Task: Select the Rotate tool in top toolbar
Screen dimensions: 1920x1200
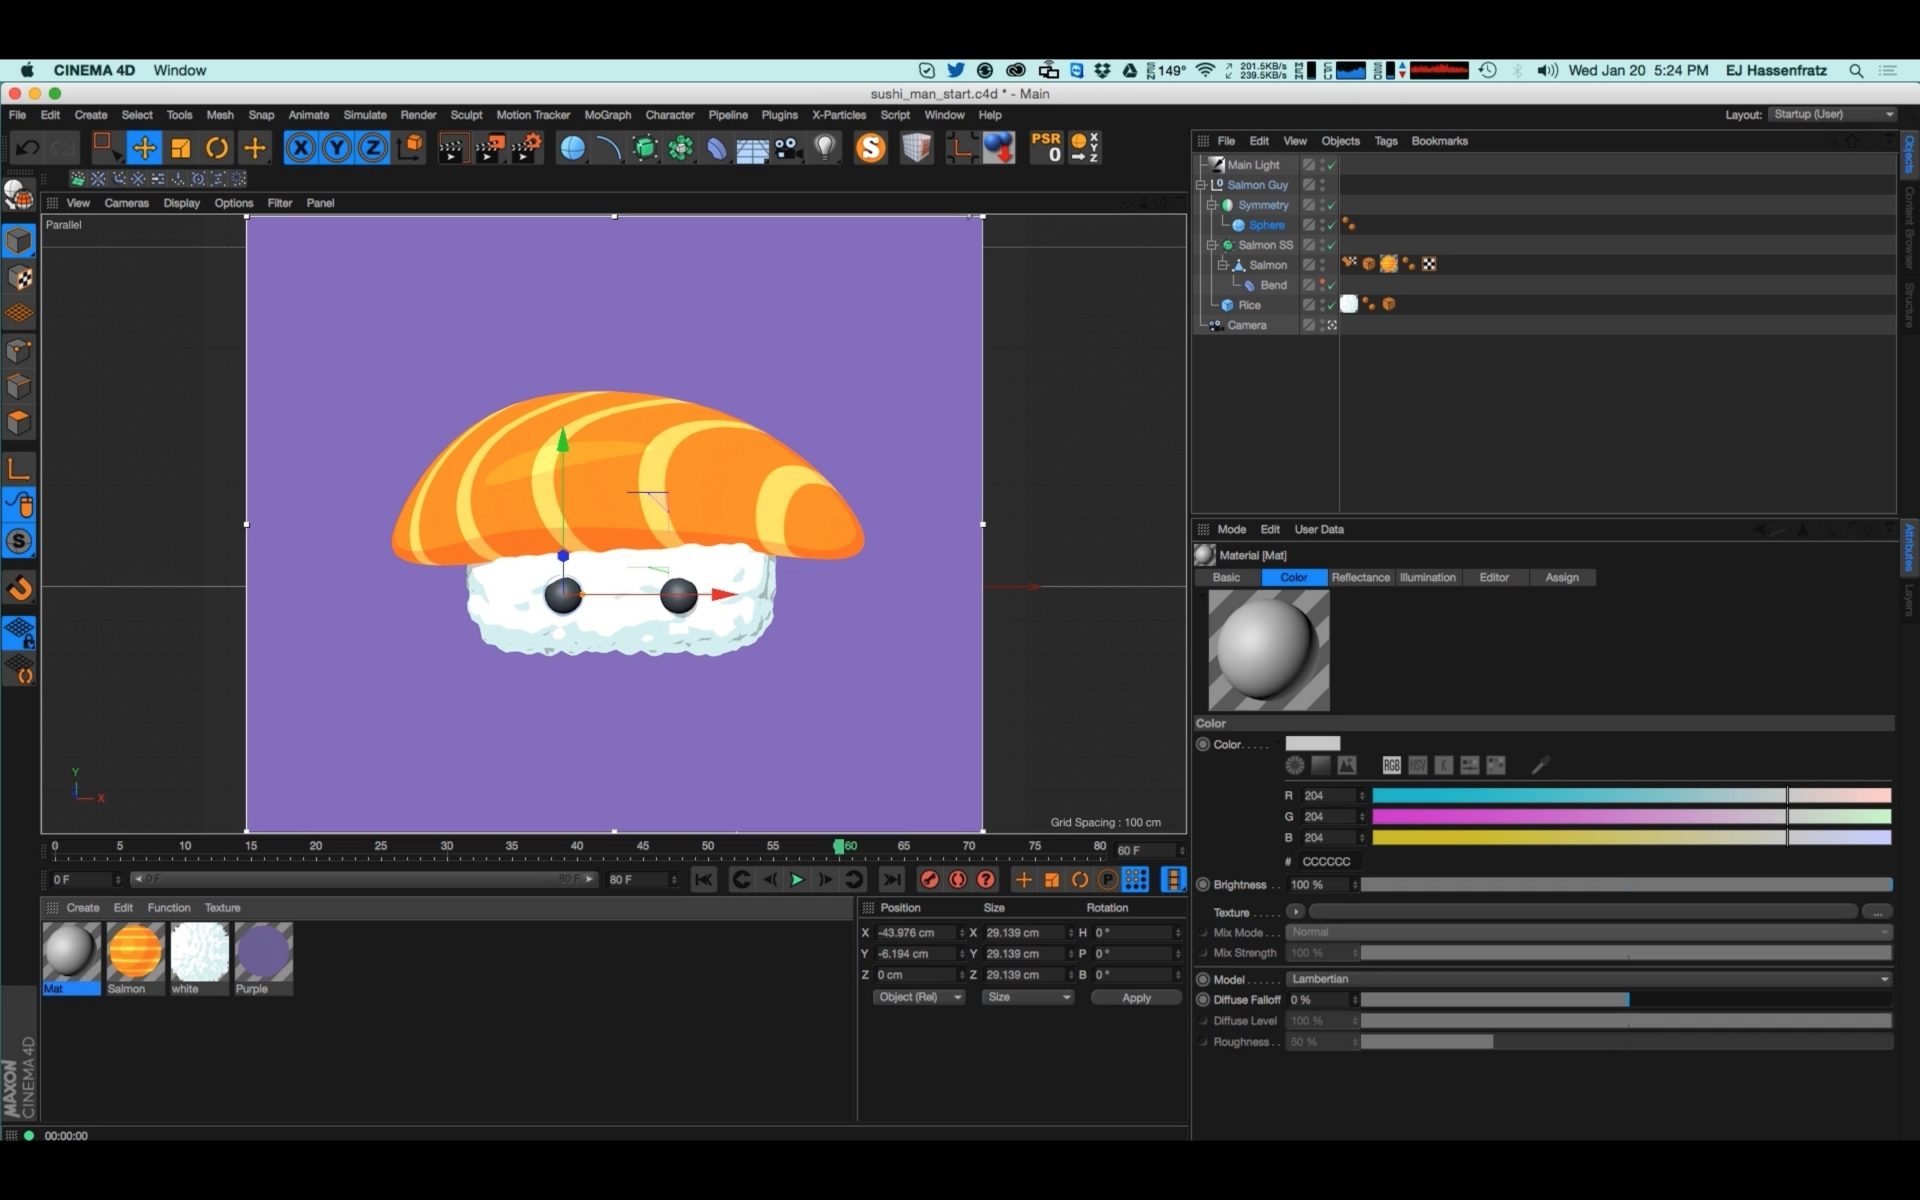Action: click(217, 149)
